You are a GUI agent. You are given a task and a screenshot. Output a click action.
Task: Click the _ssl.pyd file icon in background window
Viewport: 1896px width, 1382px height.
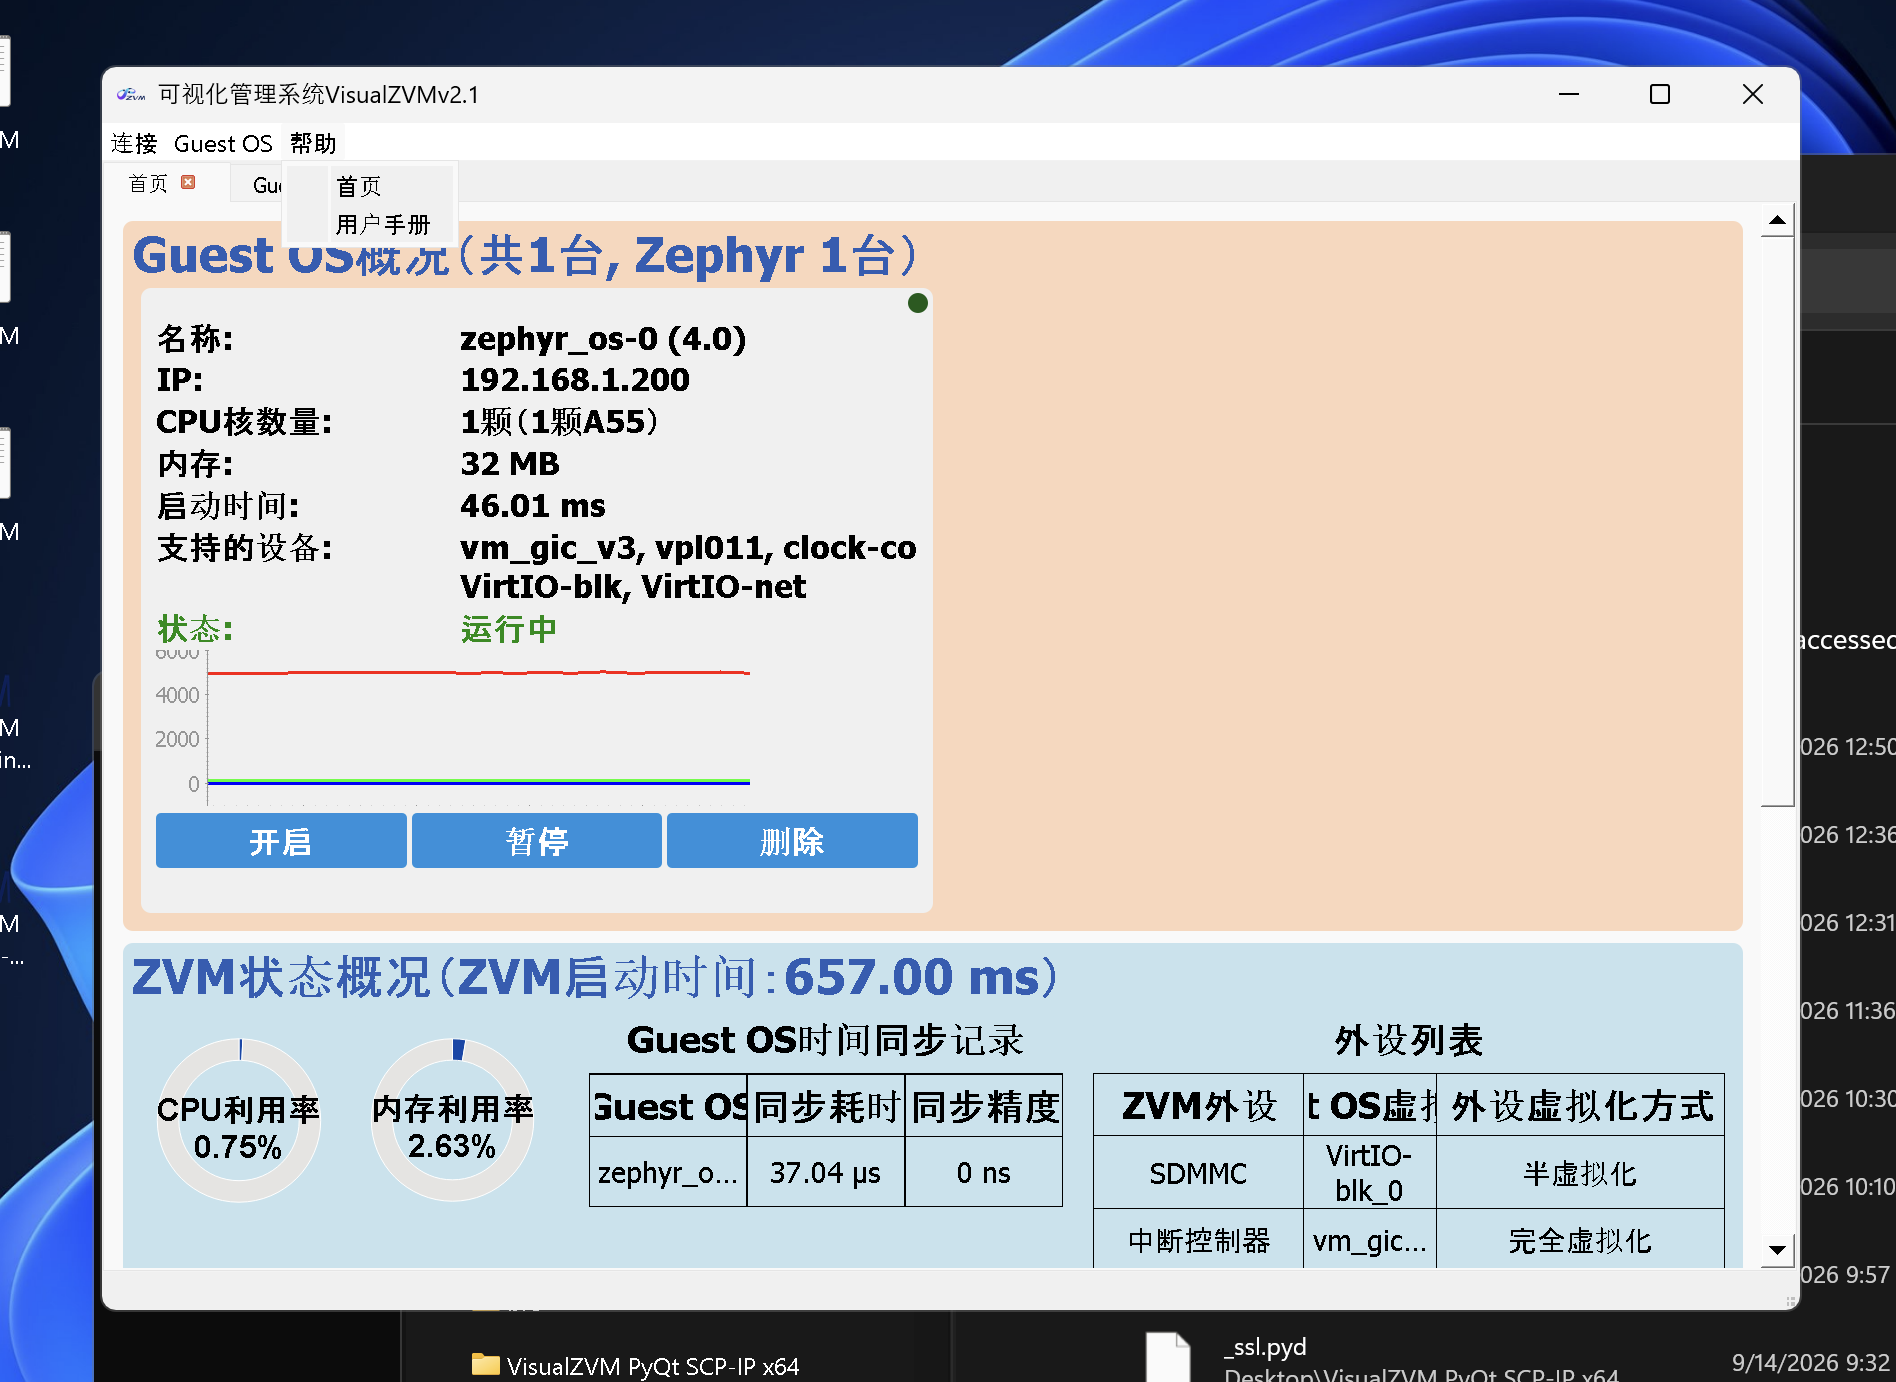click(x=1168, y=1357)
